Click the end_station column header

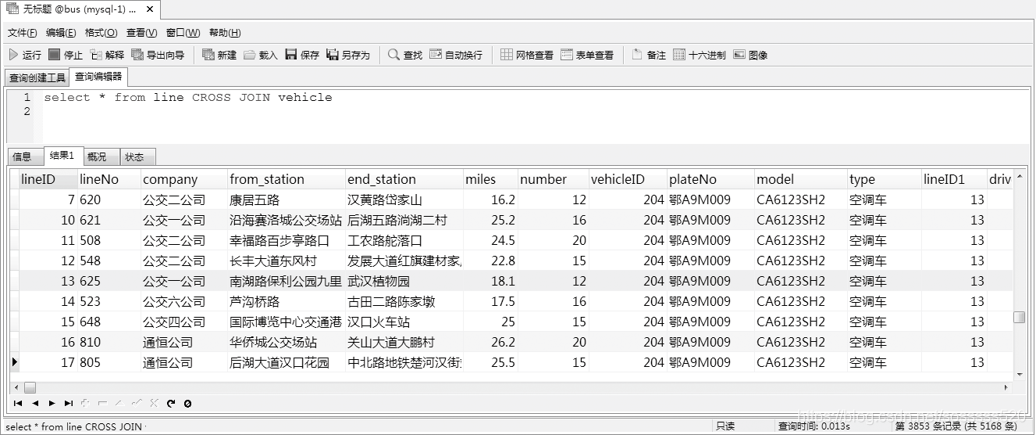tap(404, 179)
